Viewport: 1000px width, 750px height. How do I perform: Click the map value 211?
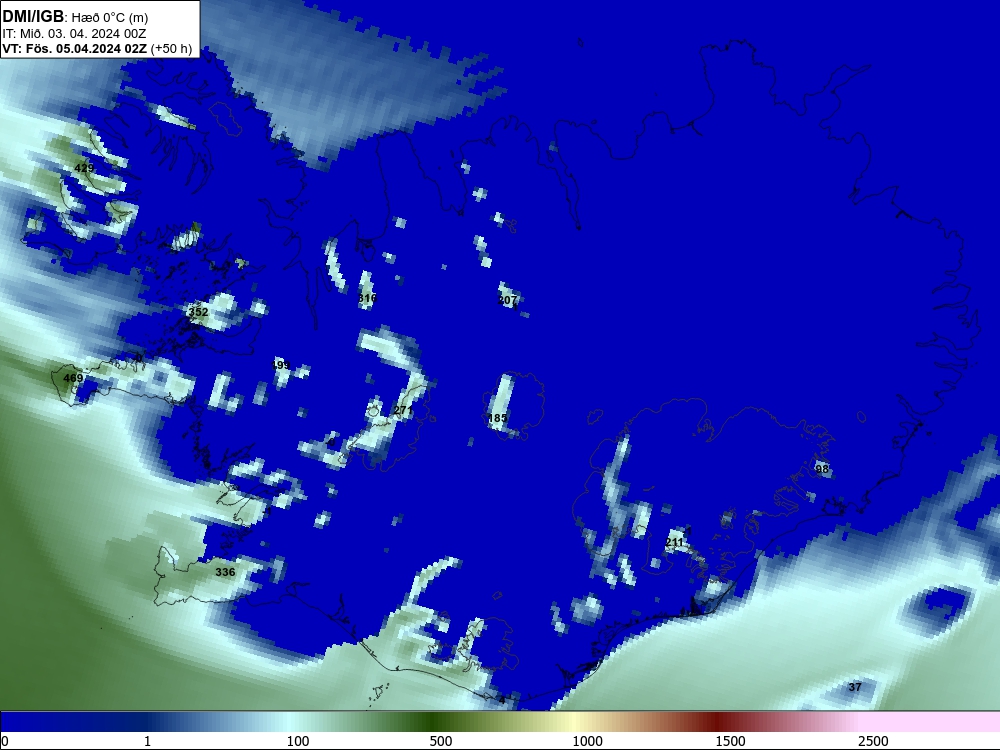point(674,542)
